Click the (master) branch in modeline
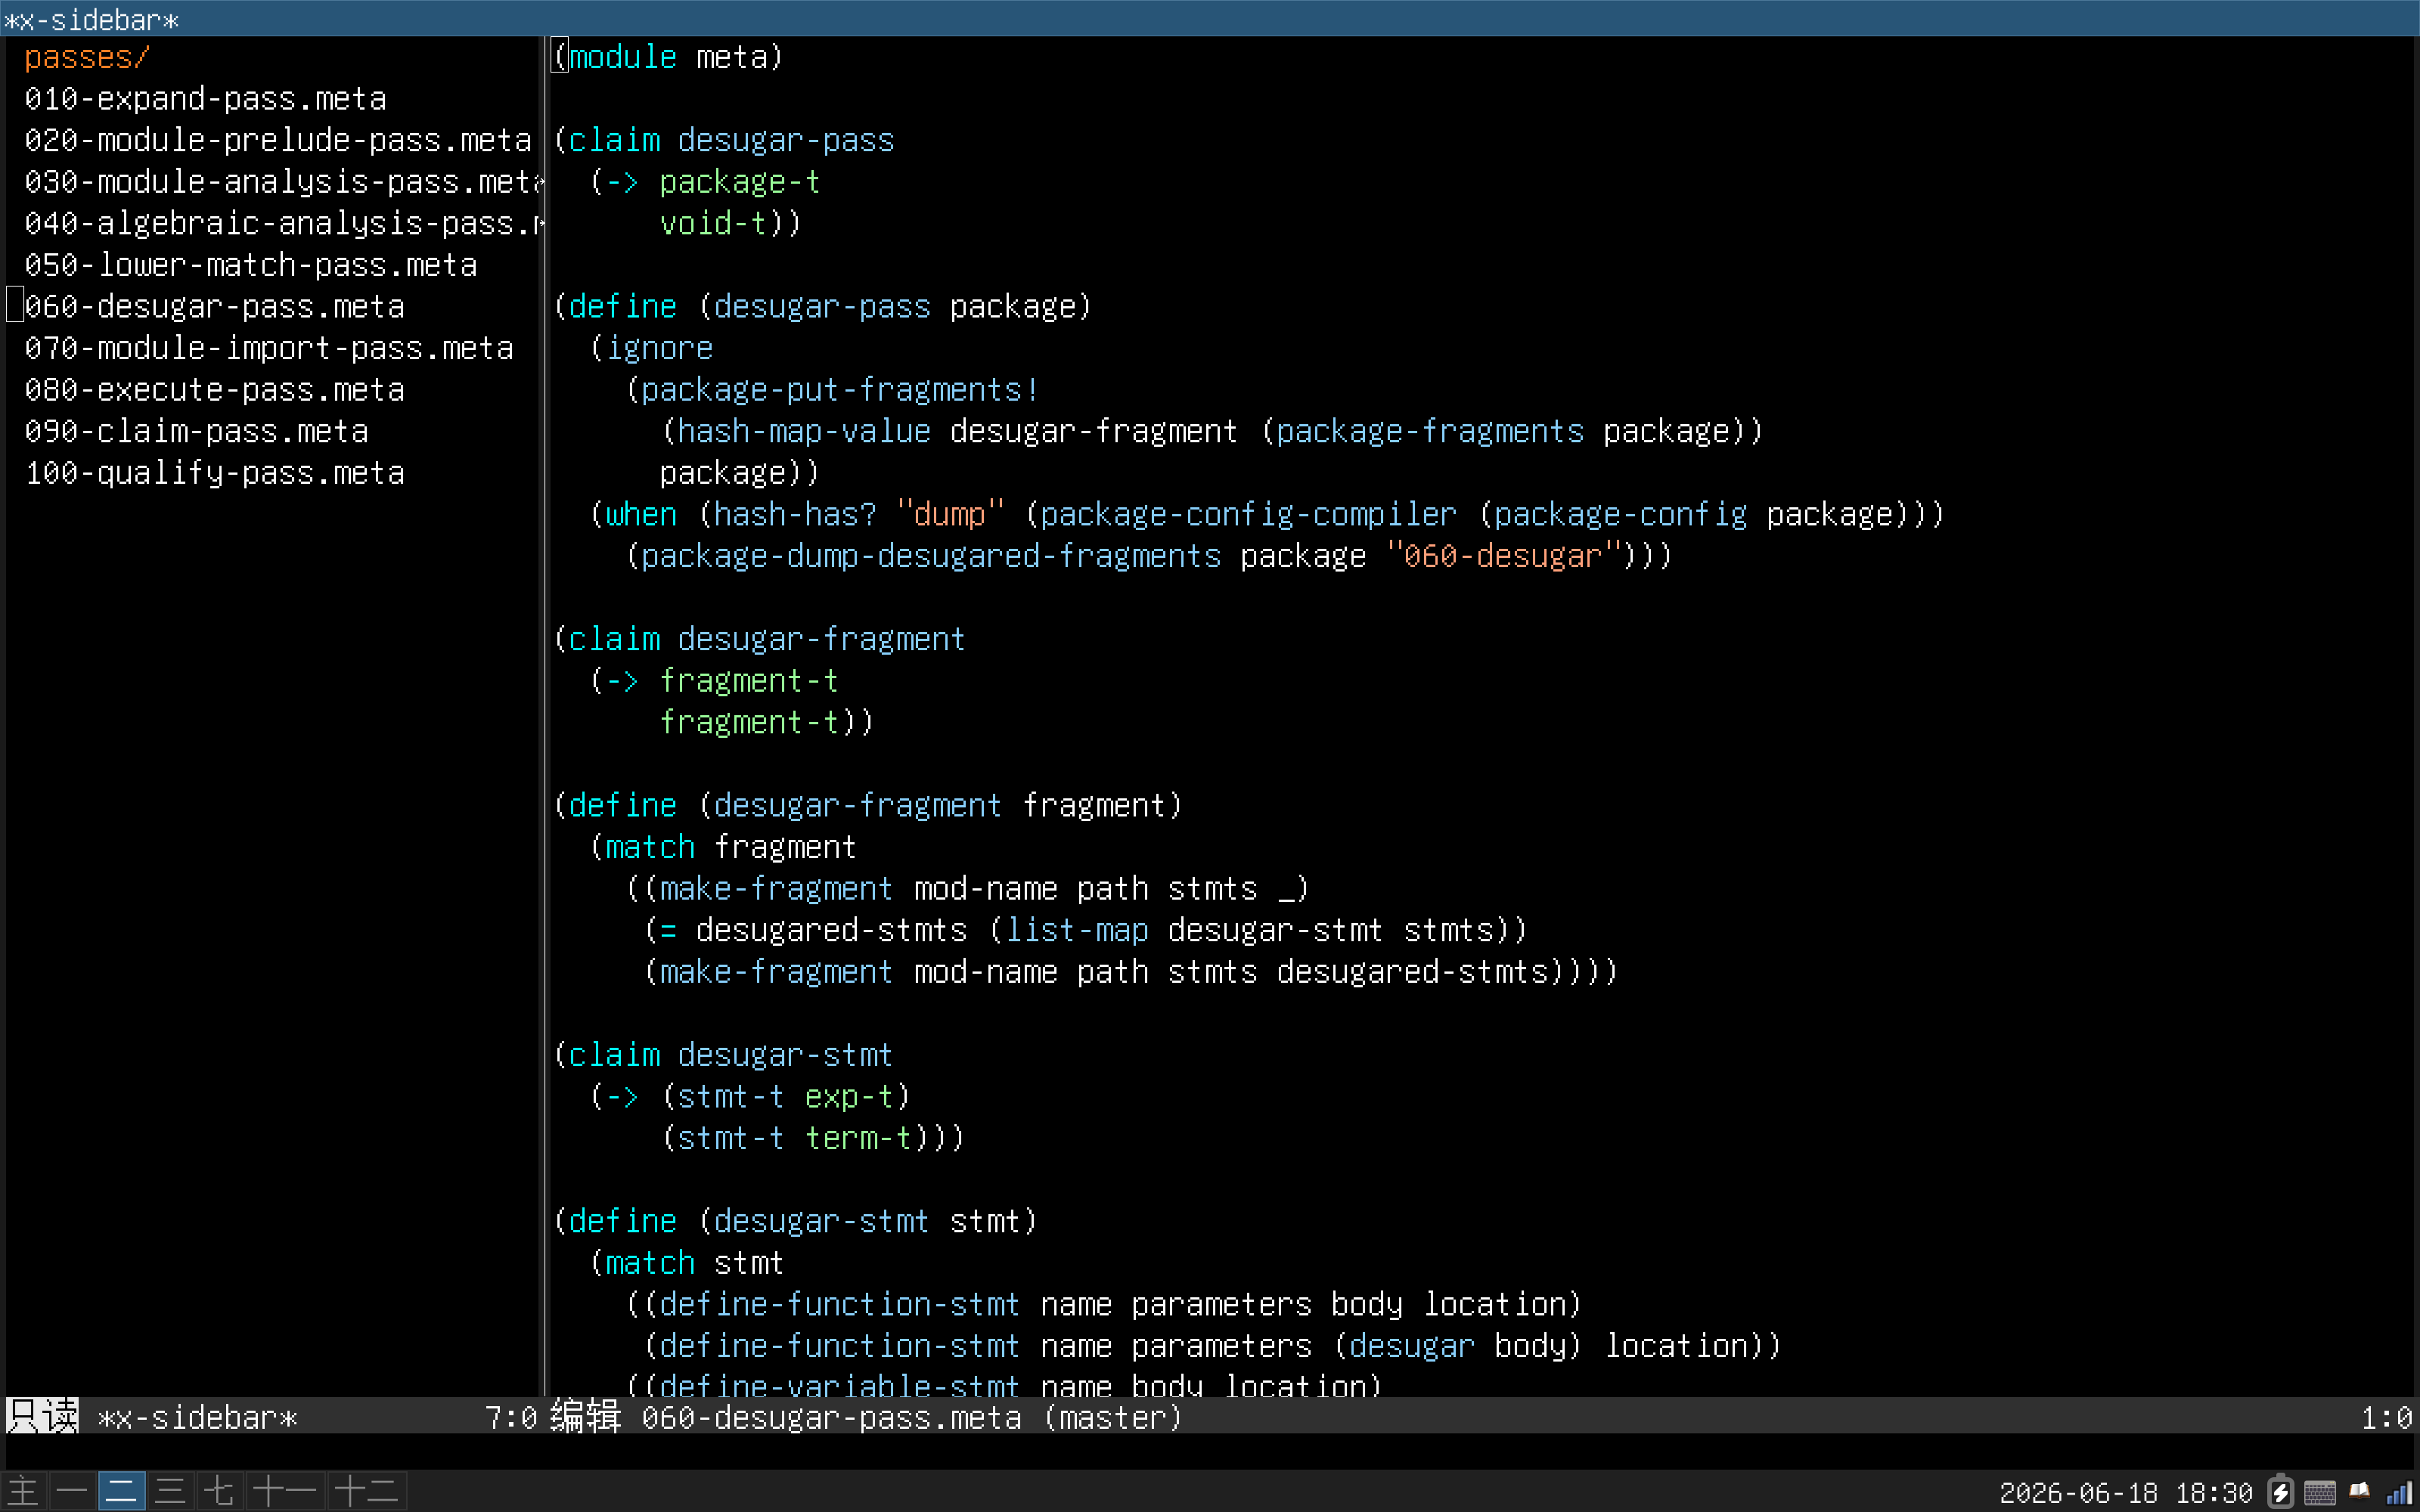This screenshot has height=1512, width=2420. coord(1113,1417)
